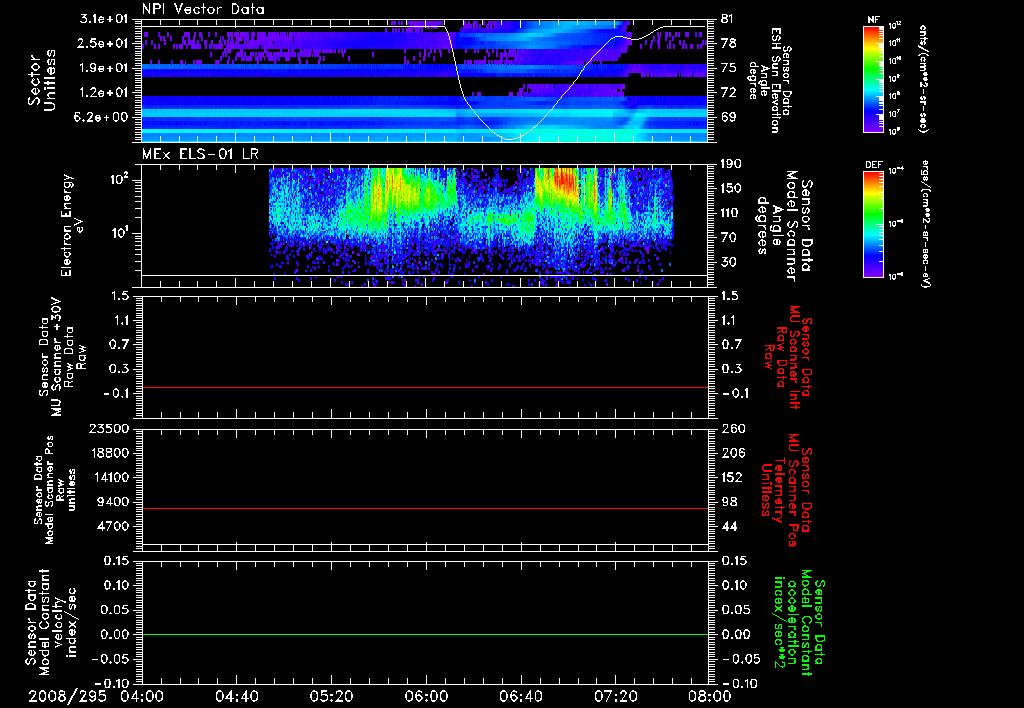Click the NF rainbow color bar
Image resolution: width=1024 pixels, height=708 pixels.
point(874,79)
